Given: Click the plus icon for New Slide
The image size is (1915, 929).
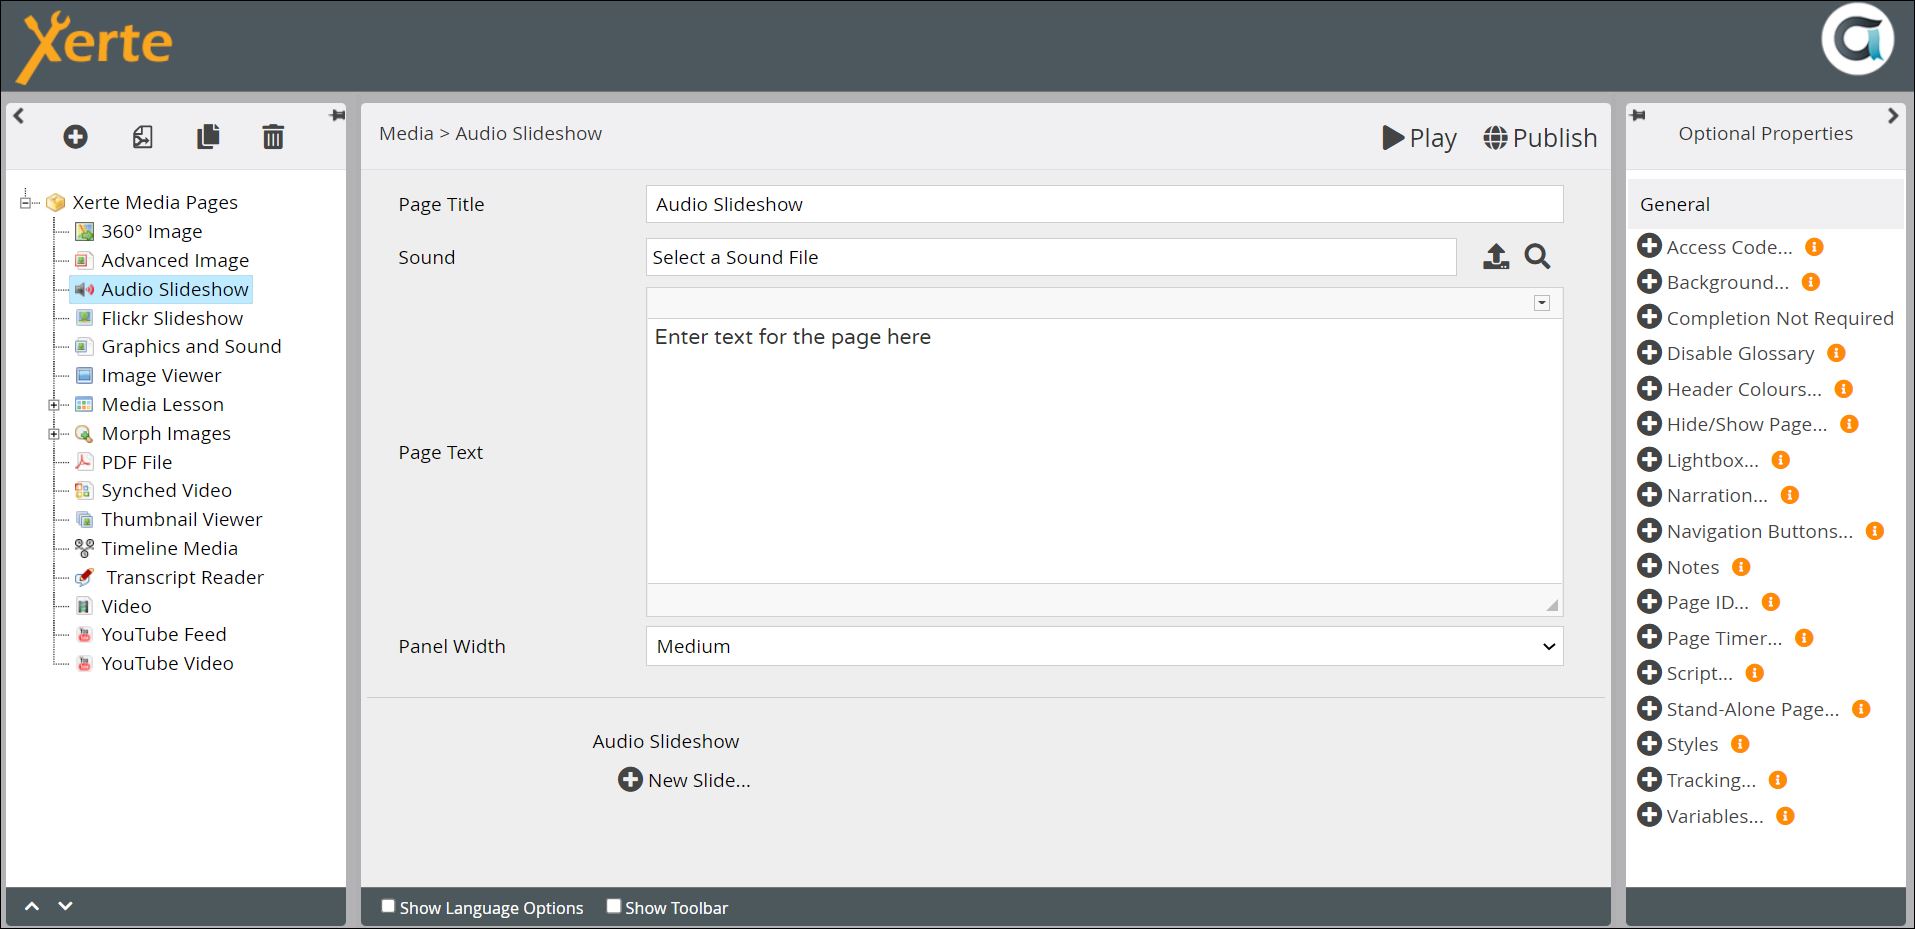Looking at the screenshot, I should tap(630, 780).
